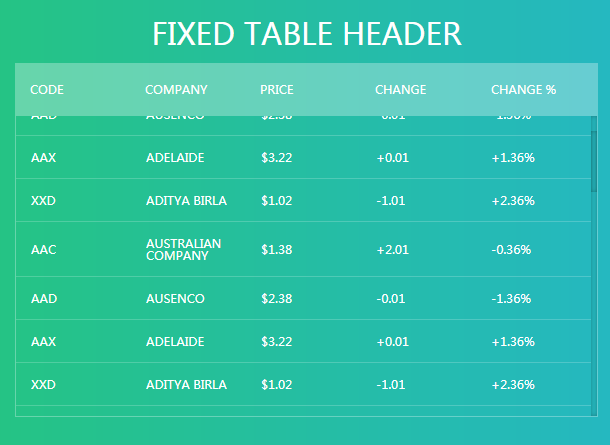
Task: Click the scrollbar track below the thumb
Action: point(594,303)
